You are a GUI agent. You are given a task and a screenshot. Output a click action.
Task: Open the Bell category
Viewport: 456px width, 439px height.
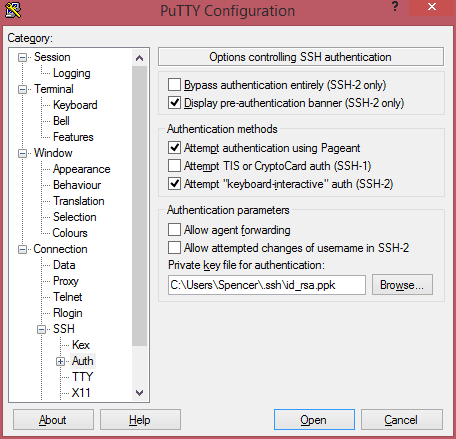pos(61,121)
